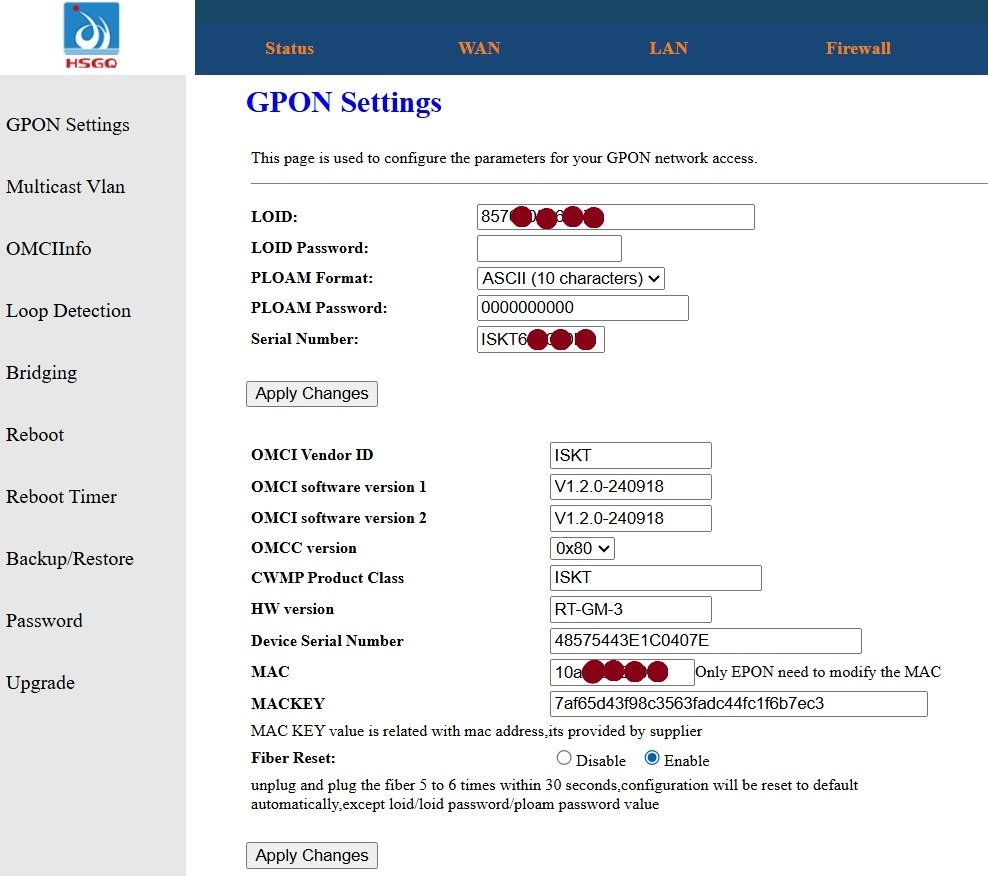Image resolution: width=988 pixels, height=876 pixels.
Task: Select the Disable radio for Fiber Reset
Action: tap(564, 759)
